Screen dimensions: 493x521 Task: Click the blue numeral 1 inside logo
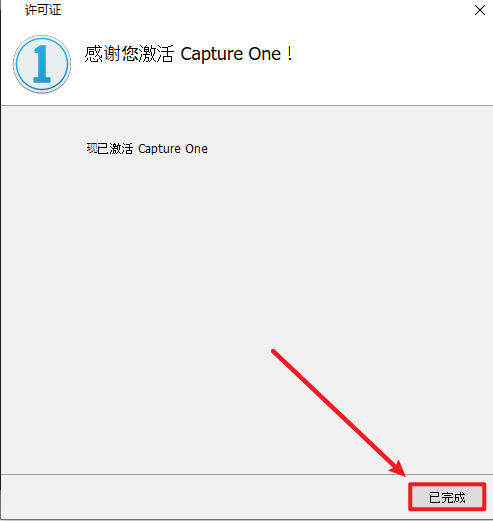(42, 64)
